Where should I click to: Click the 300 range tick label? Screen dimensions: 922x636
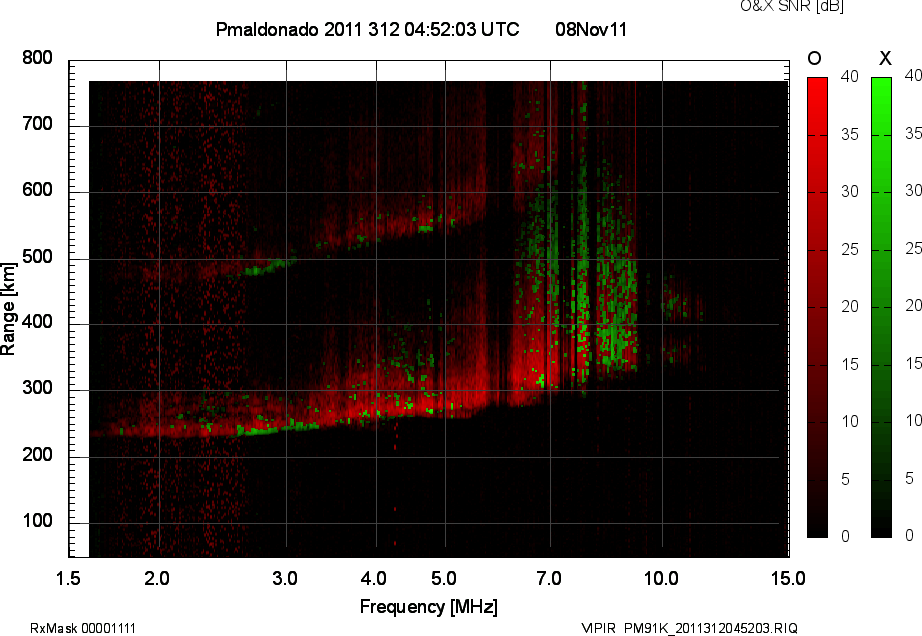pos(37,388)
